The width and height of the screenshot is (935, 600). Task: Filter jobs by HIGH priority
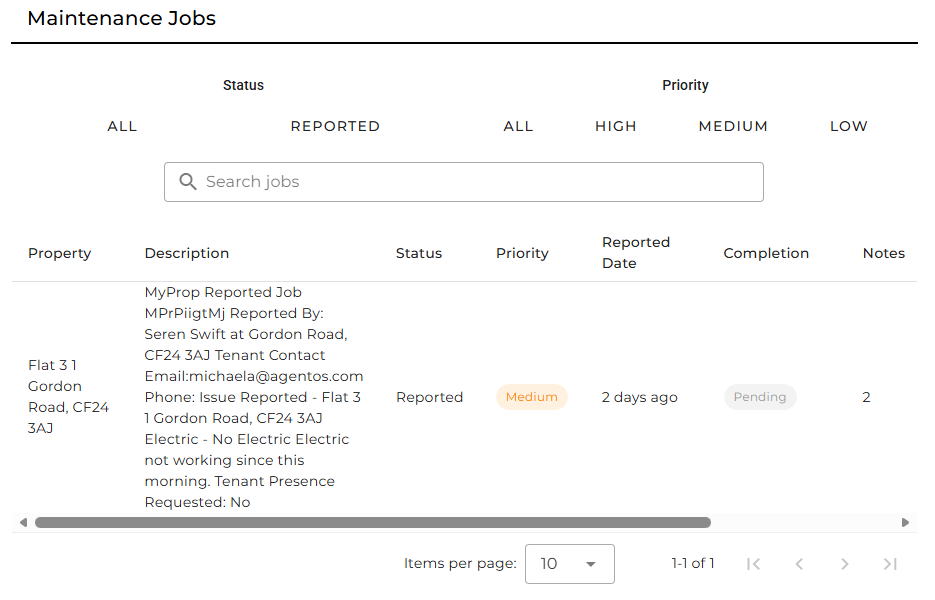pos(616,126)
